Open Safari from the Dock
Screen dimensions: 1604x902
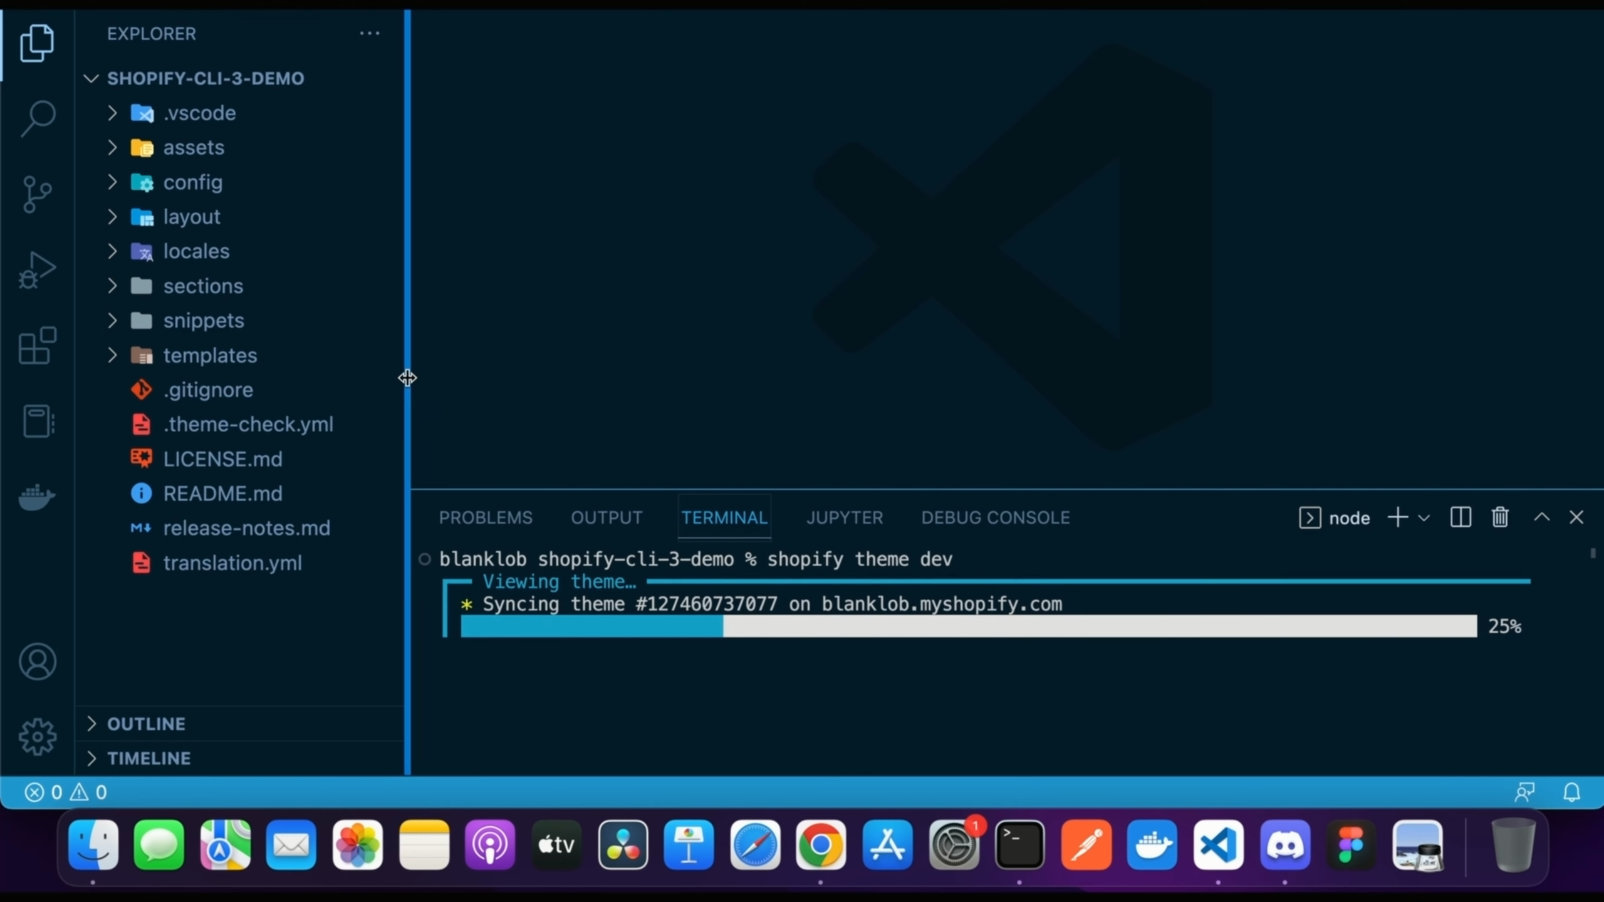click(x=755, y=846)
